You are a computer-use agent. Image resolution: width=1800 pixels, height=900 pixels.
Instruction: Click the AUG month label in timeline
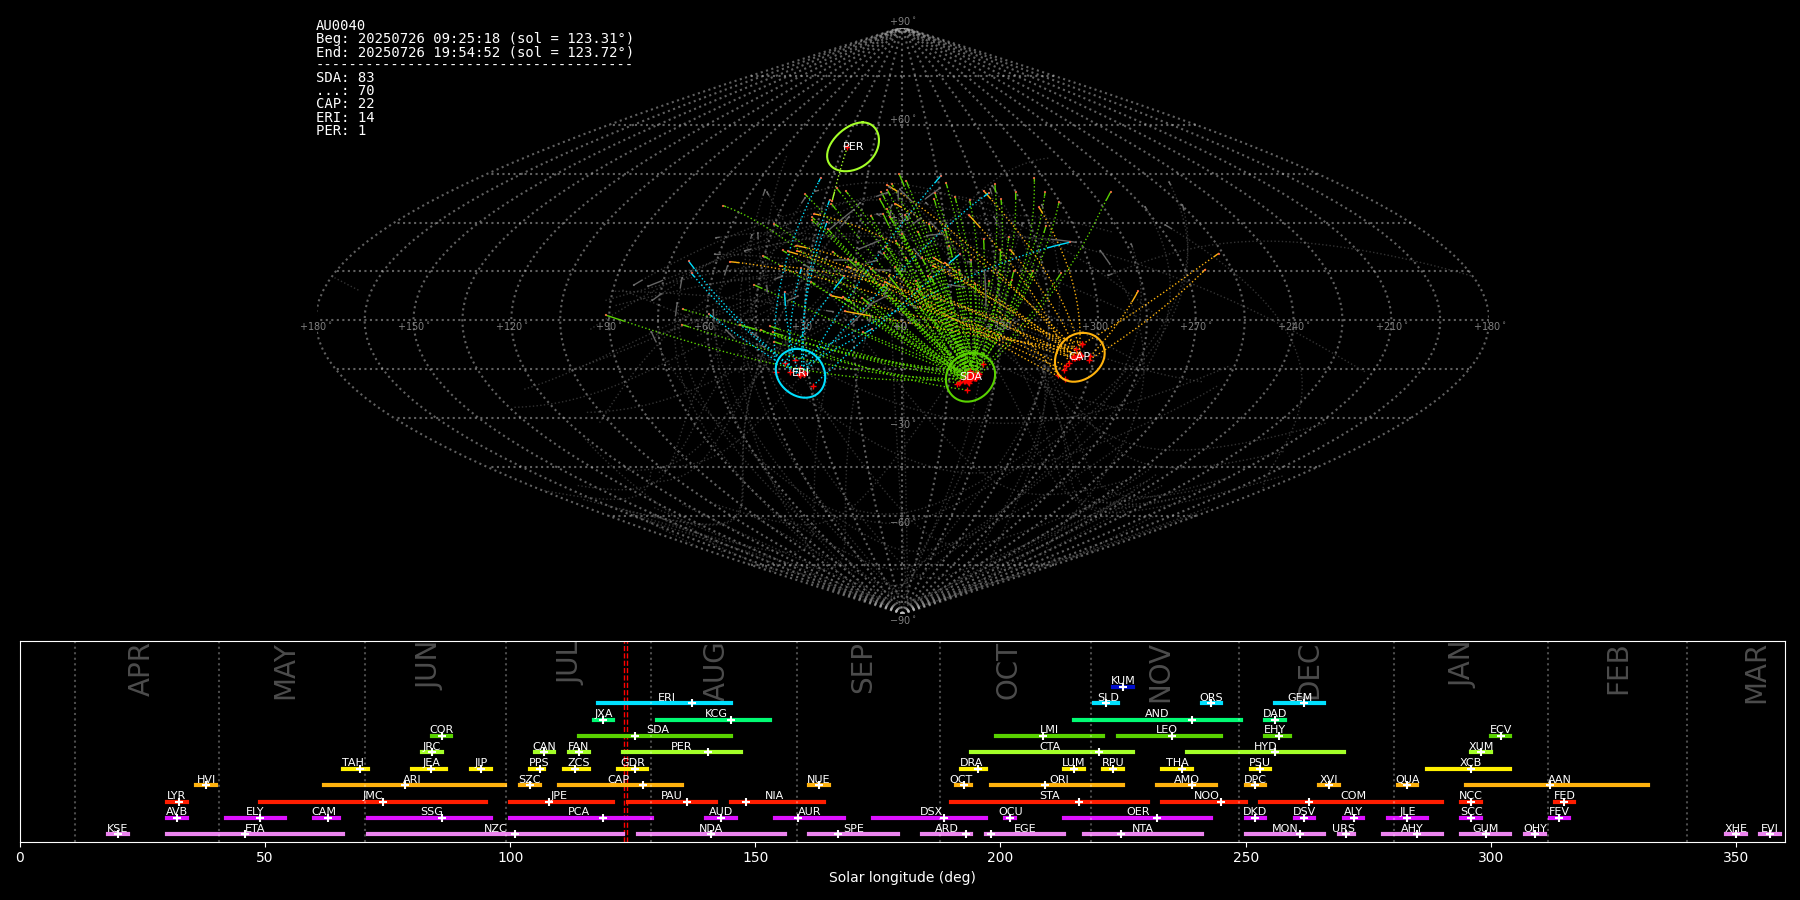[714, 670]
